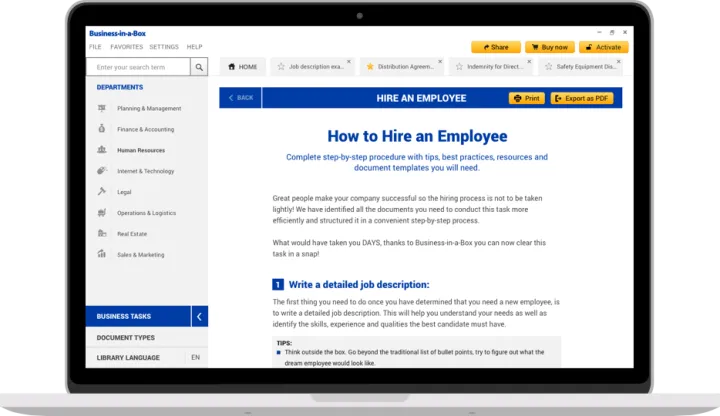The image size is (720, 416).
Task: Click the search term input field
Action: point(138,67)
